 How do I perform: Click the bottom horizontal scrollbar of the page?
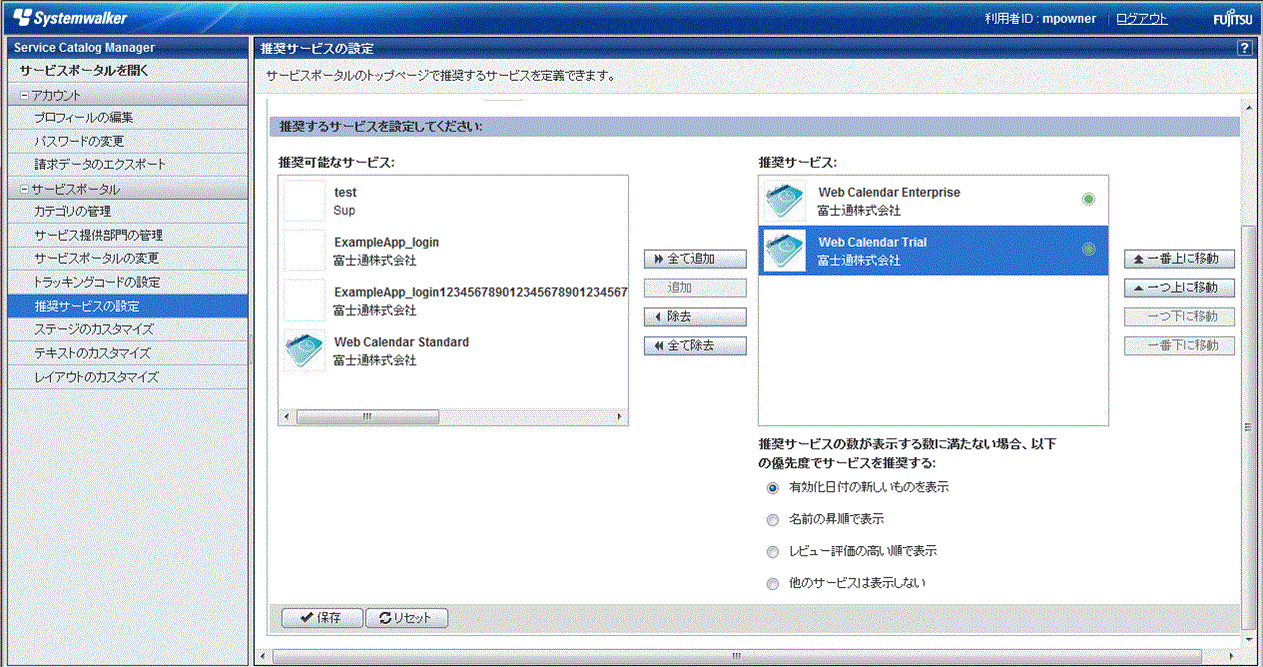[x=736, y=656]
